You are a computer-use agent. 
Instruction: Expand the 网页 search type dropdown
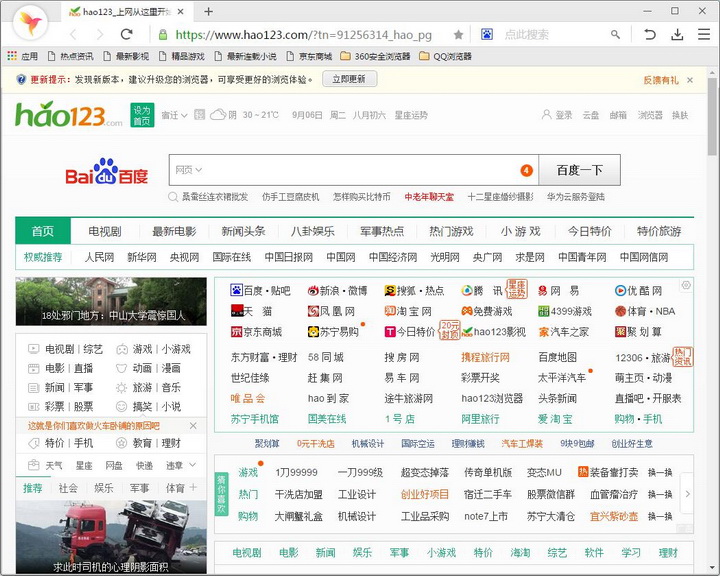pos(188,170)
